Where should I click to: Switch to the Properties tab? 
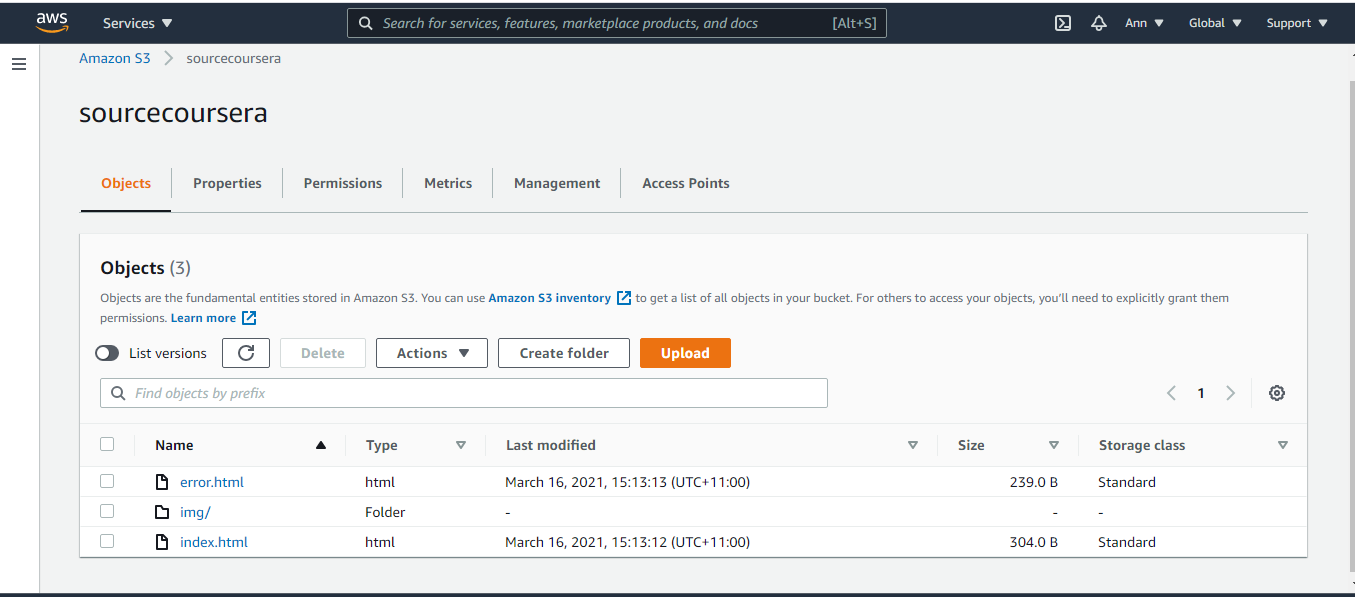click(x=227, y=183)
